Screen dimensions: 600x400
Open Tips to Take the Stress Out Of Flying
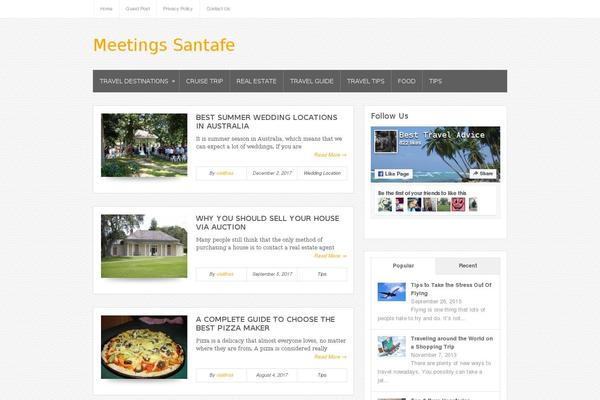451,289
